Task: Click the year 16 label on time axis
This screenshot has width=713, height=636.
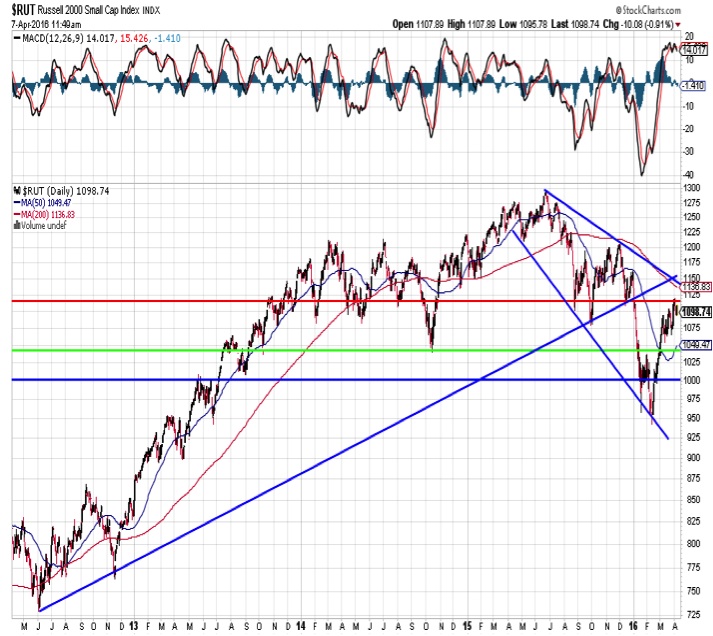Action: click(633, 626)
